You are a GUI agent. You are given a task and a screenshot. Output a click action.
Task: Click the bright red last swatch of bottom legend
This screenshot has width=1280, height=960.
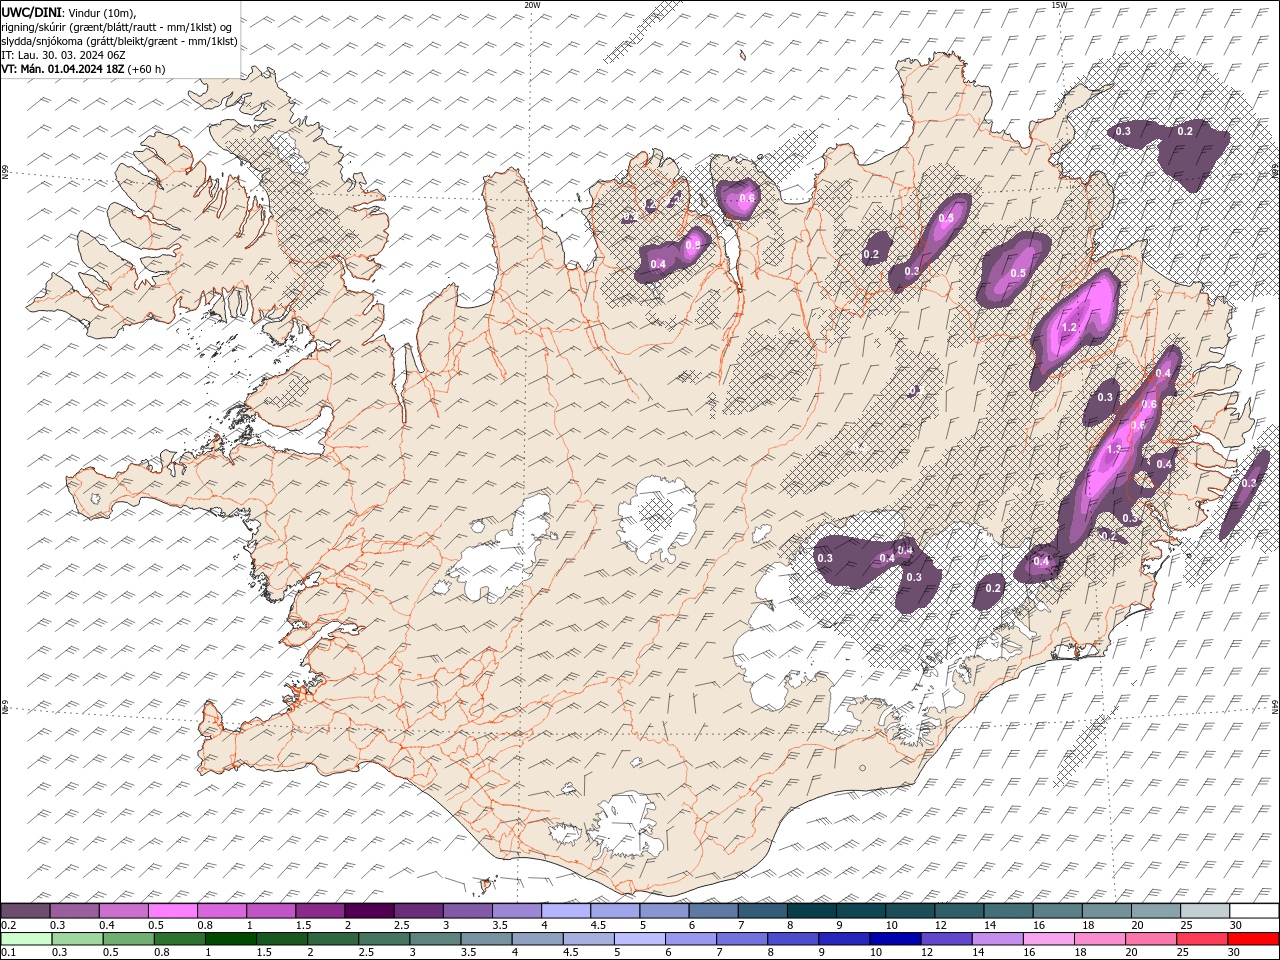point(1254,939)
